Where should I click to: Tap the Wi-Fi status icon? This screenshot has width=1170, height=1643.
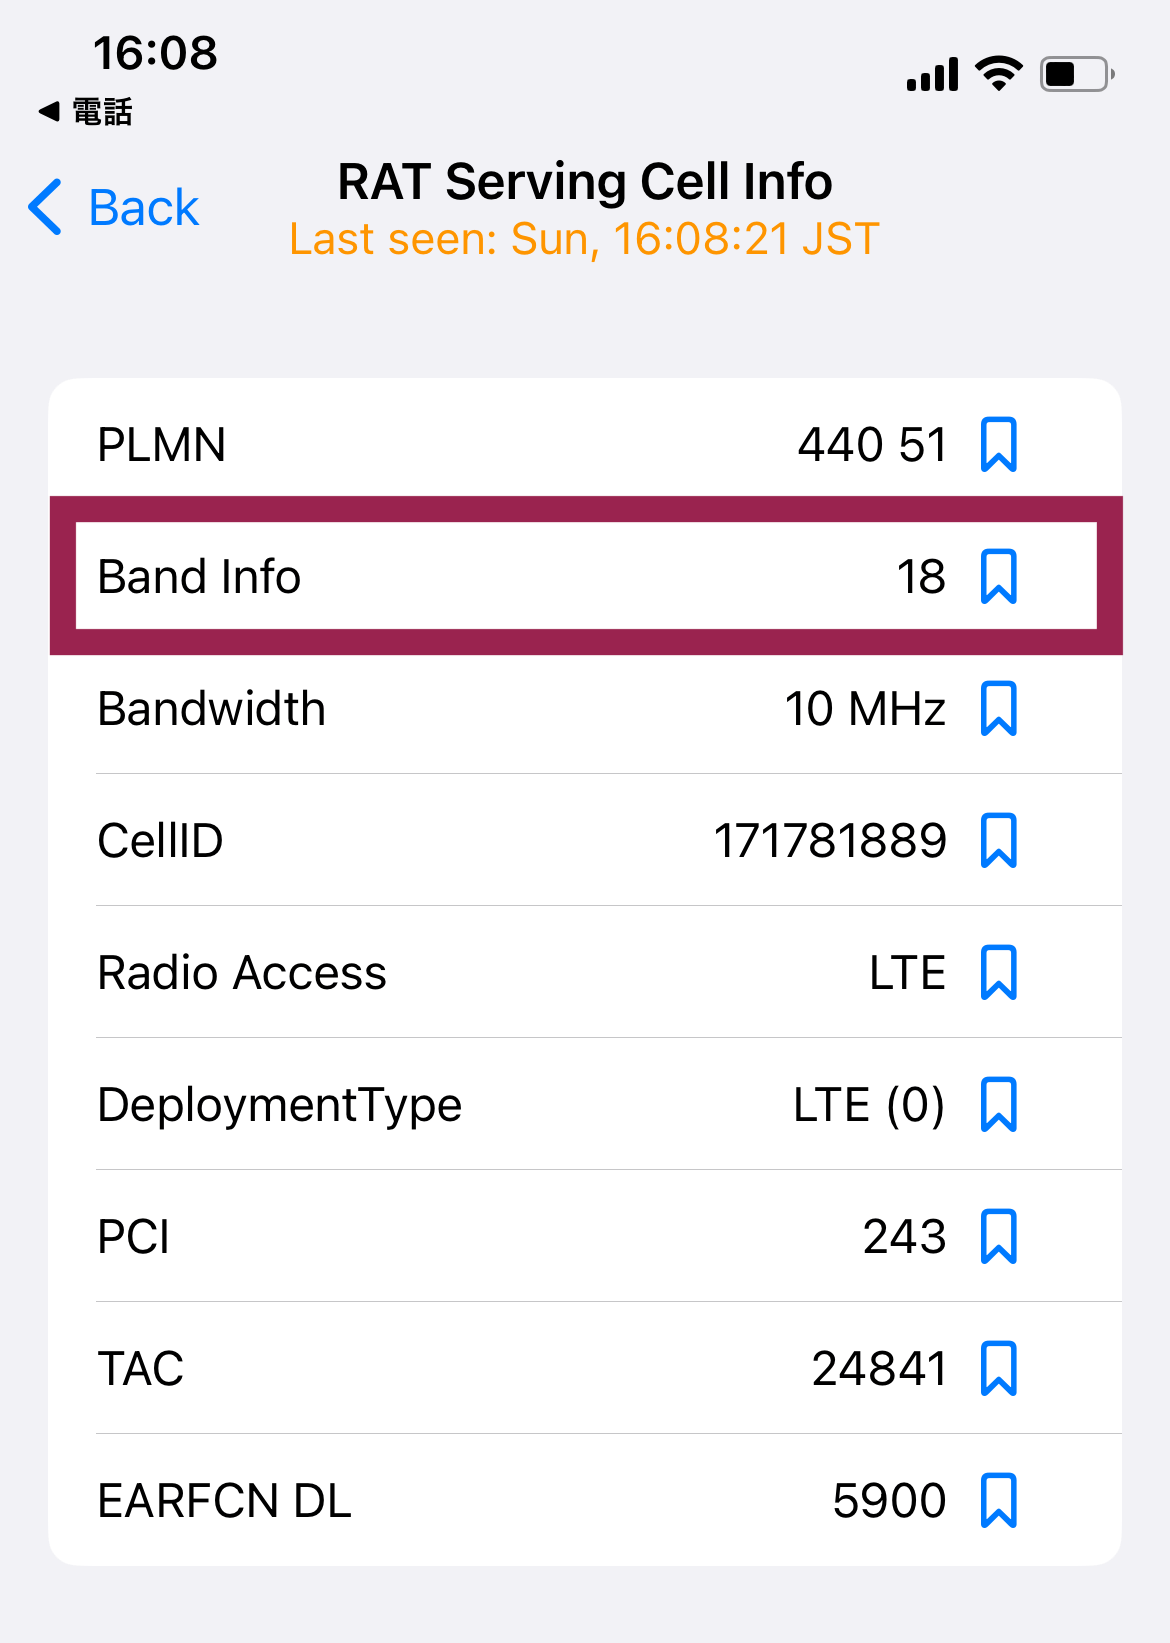998,73
